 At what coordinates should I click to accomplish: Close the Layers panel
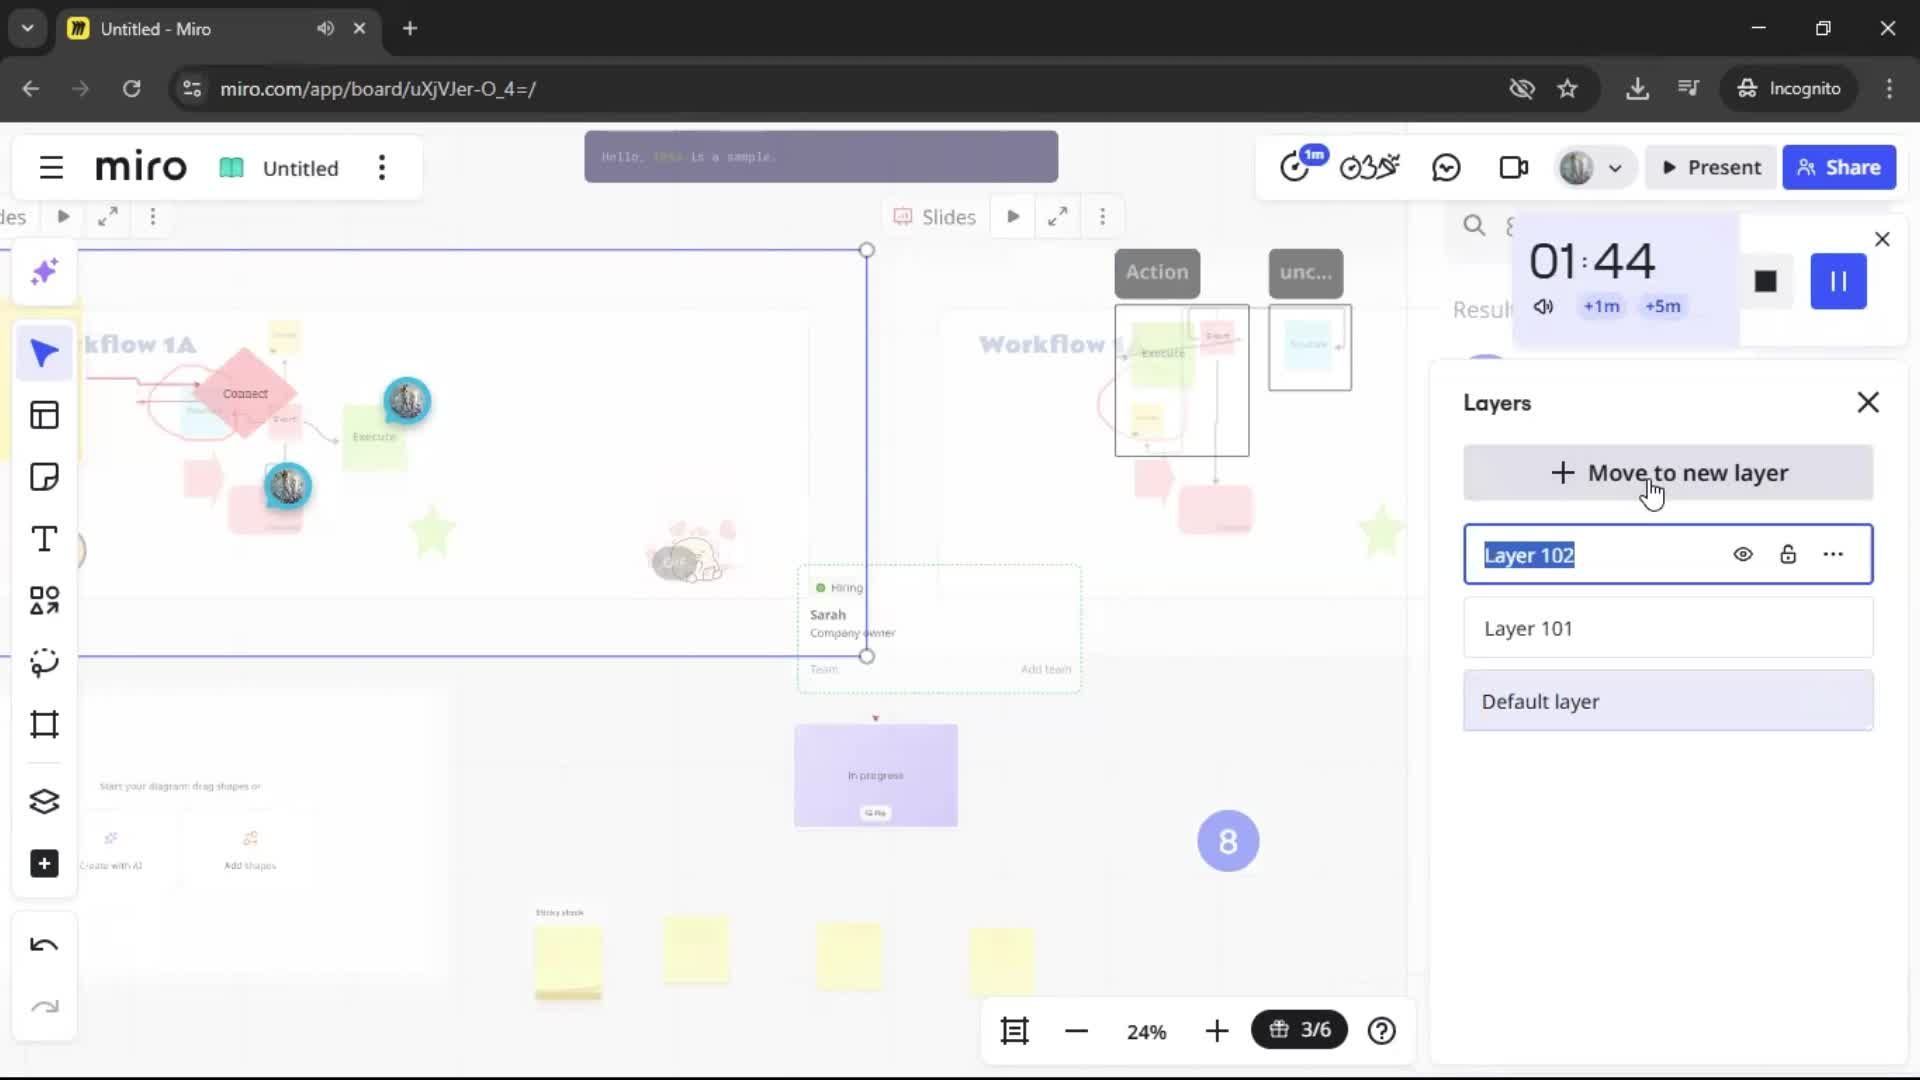click(1868, 402)
